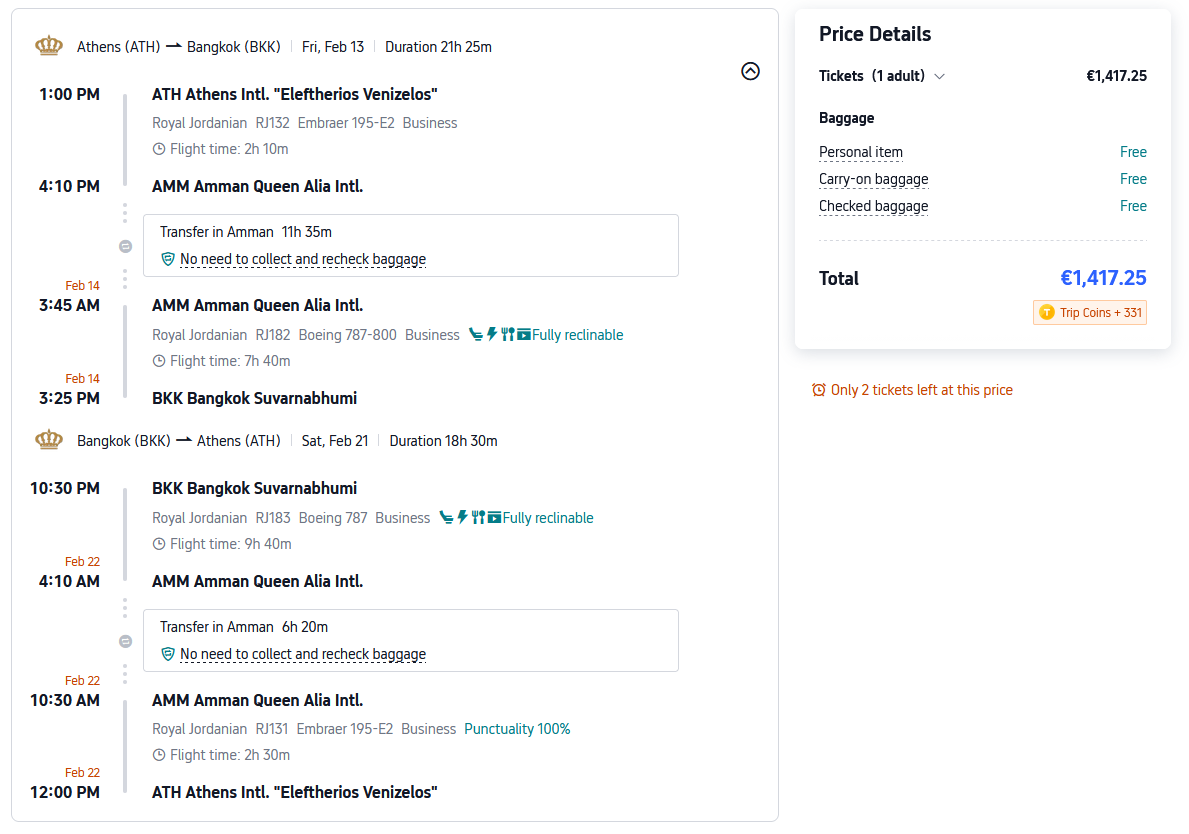Viewport: 1189px width, 834px height.
Task: Click the alarm icon beside tickets left notice
Action: (x=819, y=390)
